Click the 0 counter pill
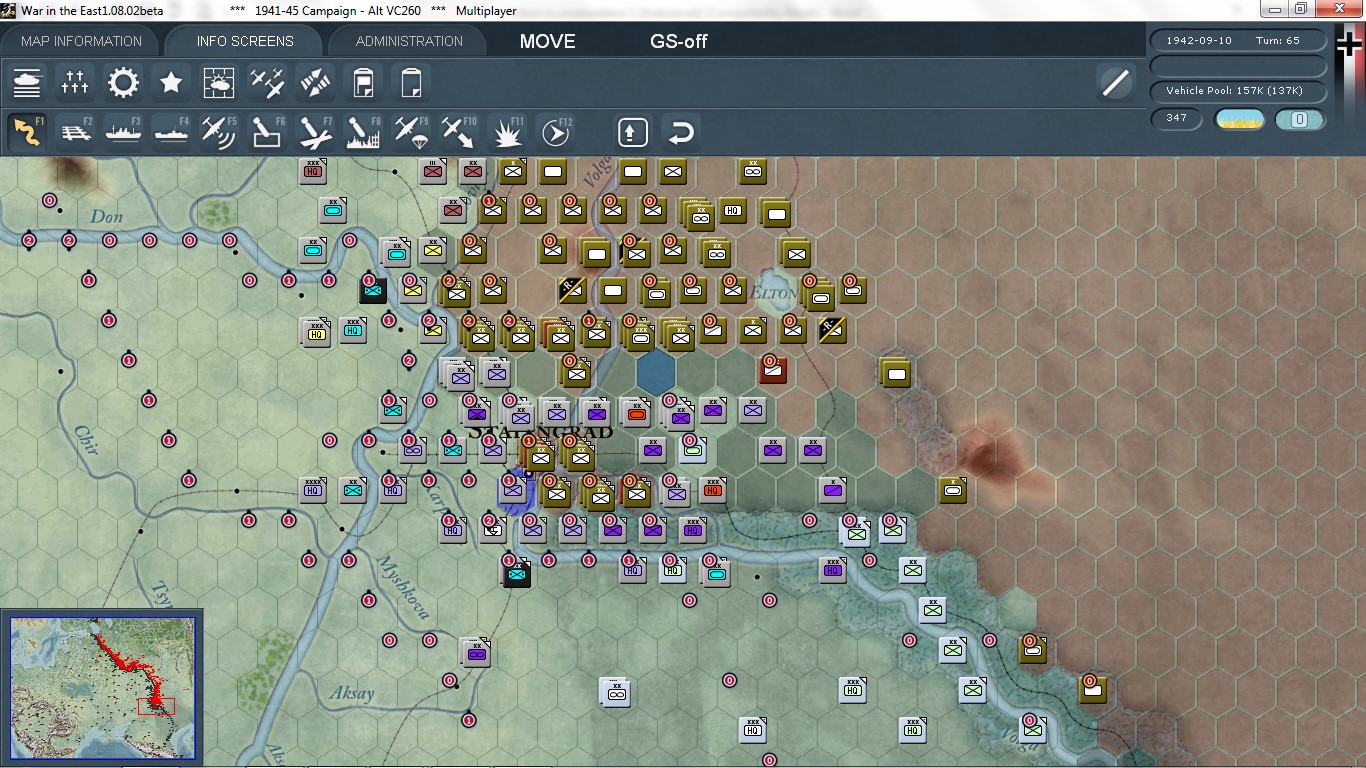The width and height of the screenshot is (1366, 768). click(x=1300, y=119)
